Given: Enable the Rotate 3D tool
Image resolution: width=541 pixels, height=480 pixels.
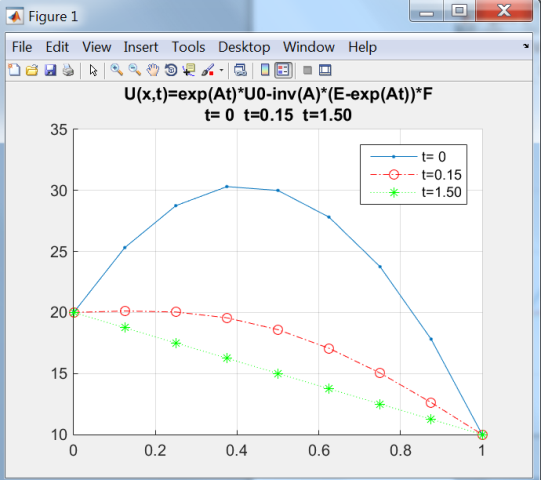Looking at the screenshot, I should (171, 70).
